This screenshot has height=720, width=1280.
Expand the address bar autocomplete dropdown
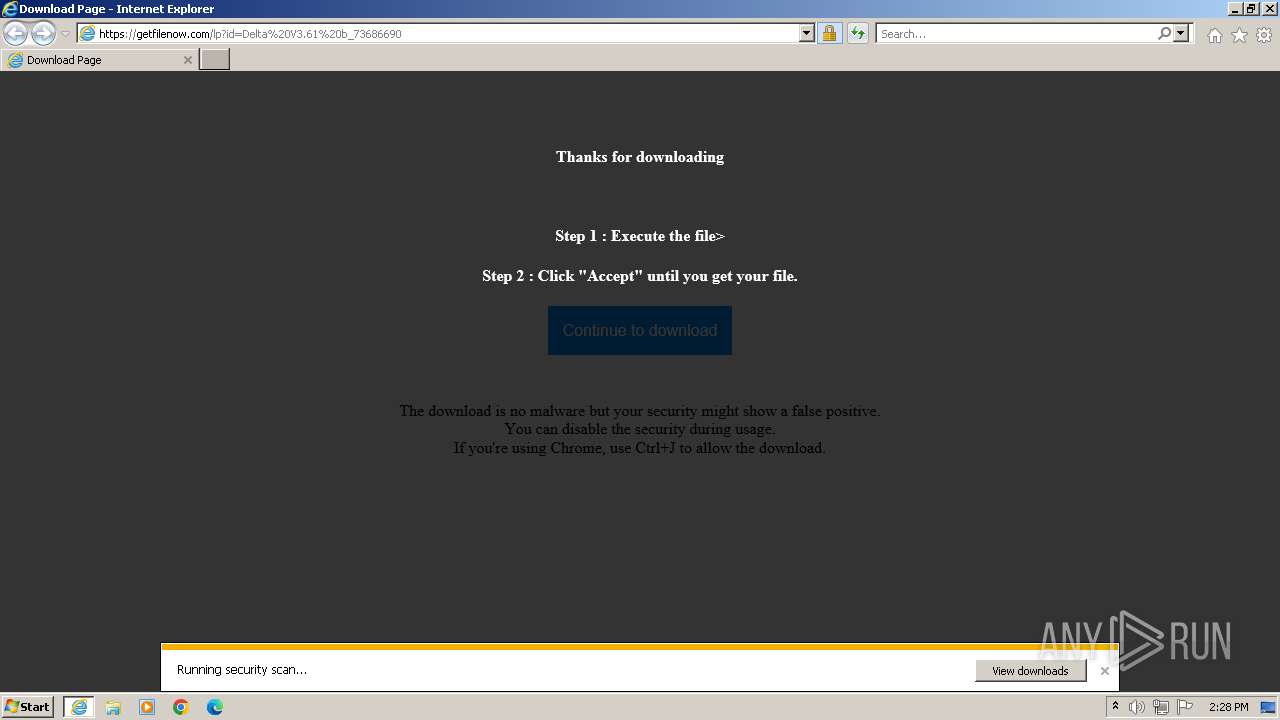coord(807,34)
